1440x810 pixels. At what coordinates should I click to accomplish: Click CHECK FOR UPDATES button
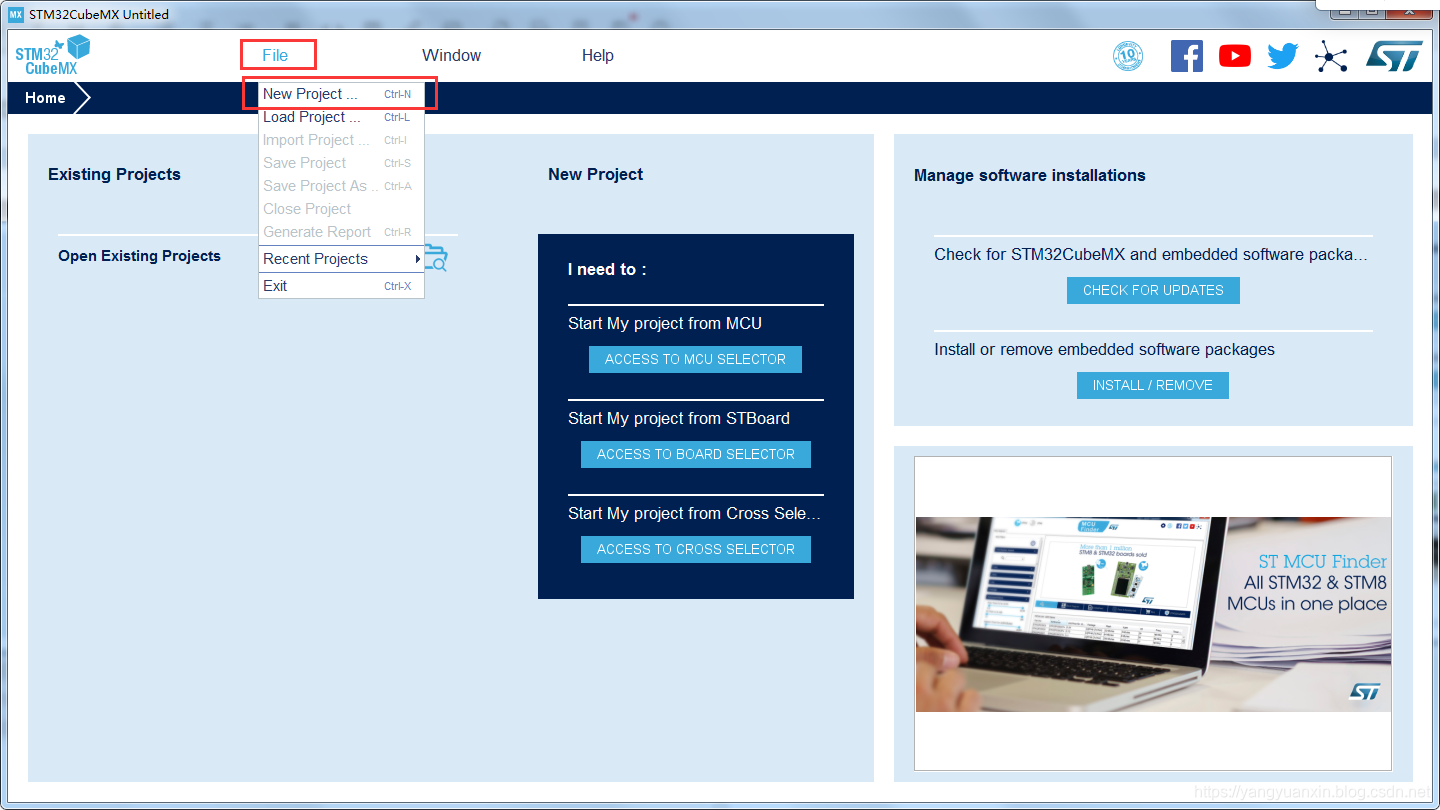pyautogui.click(x=1153, y=290)
